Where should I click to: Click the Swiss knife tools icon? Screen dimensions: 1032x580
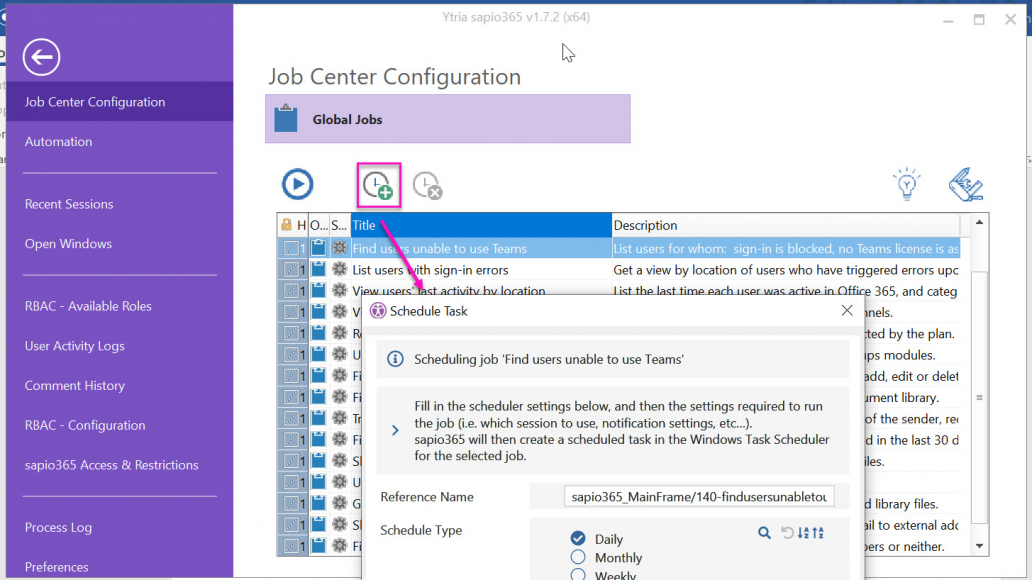(x=966, y=184)
